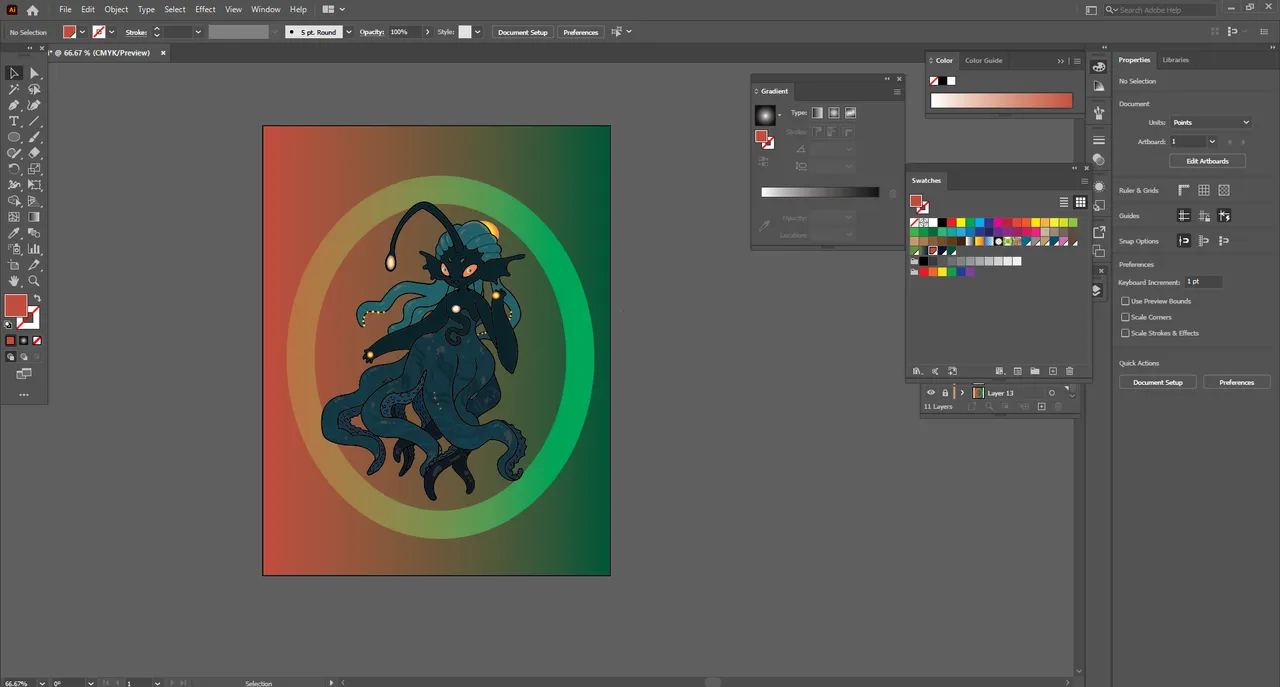Click Document Setup in Quick Actions
Screen dimensions: 1280x687
pyautogui.click(x=1158, y=382)
